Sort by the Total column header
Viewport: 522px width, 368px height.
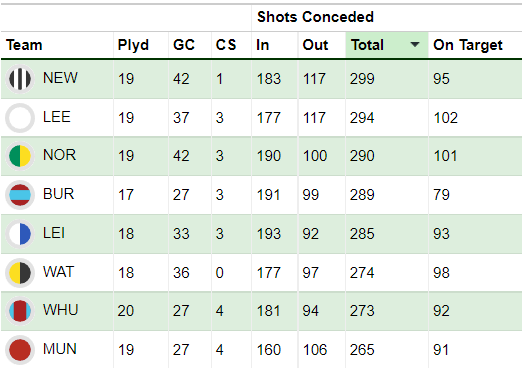367,45
